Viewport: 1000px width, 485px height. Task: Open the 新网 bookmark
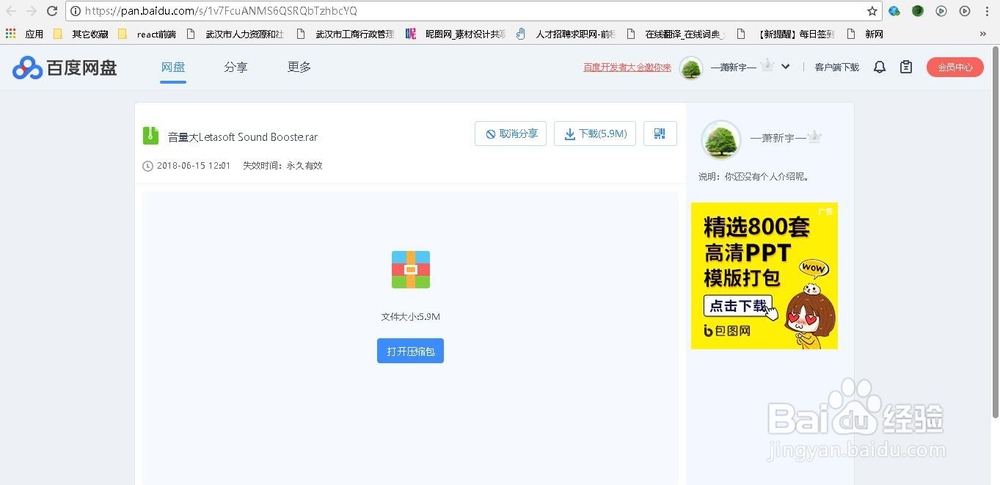[x=865, y=34]
